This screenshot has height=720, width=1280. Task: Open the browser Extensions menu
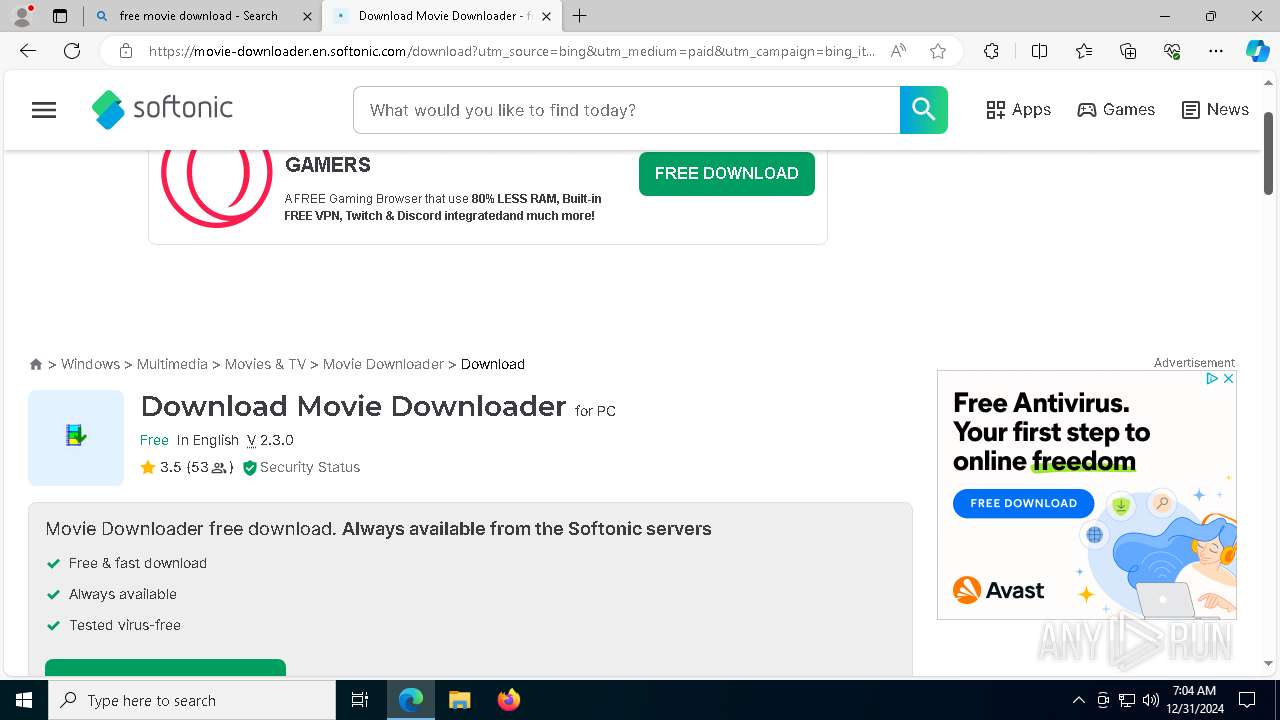tap(991, 51)
